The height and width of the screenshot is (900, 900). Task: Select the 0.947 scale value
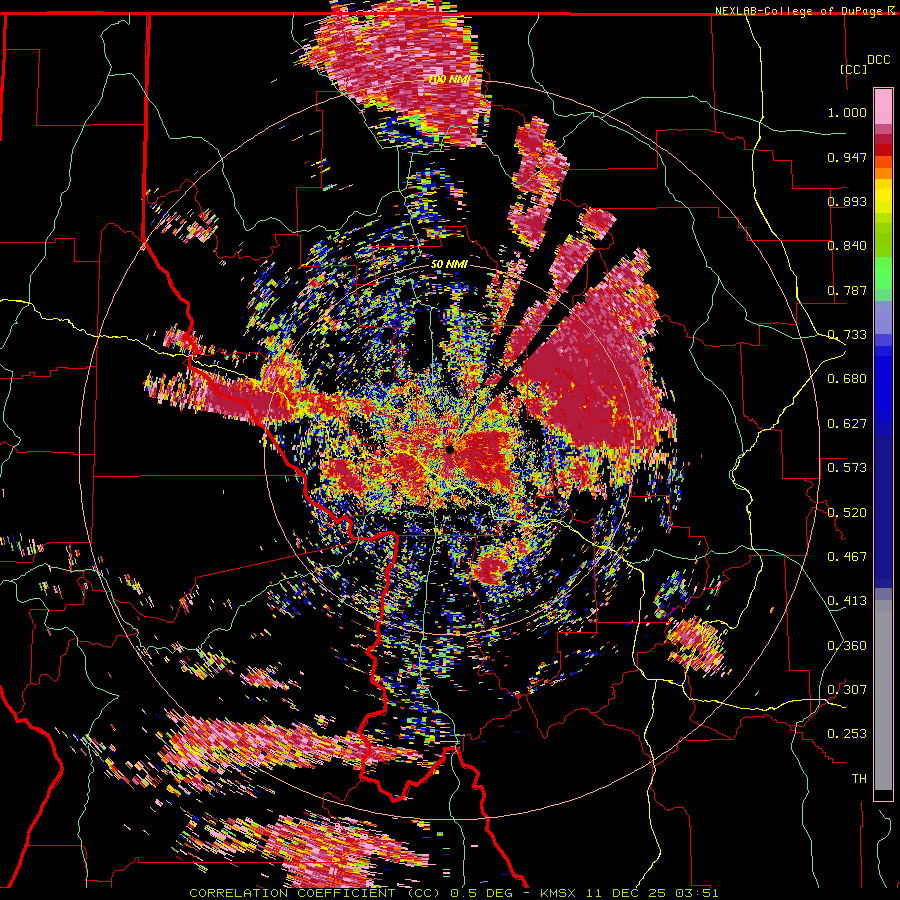847,157
